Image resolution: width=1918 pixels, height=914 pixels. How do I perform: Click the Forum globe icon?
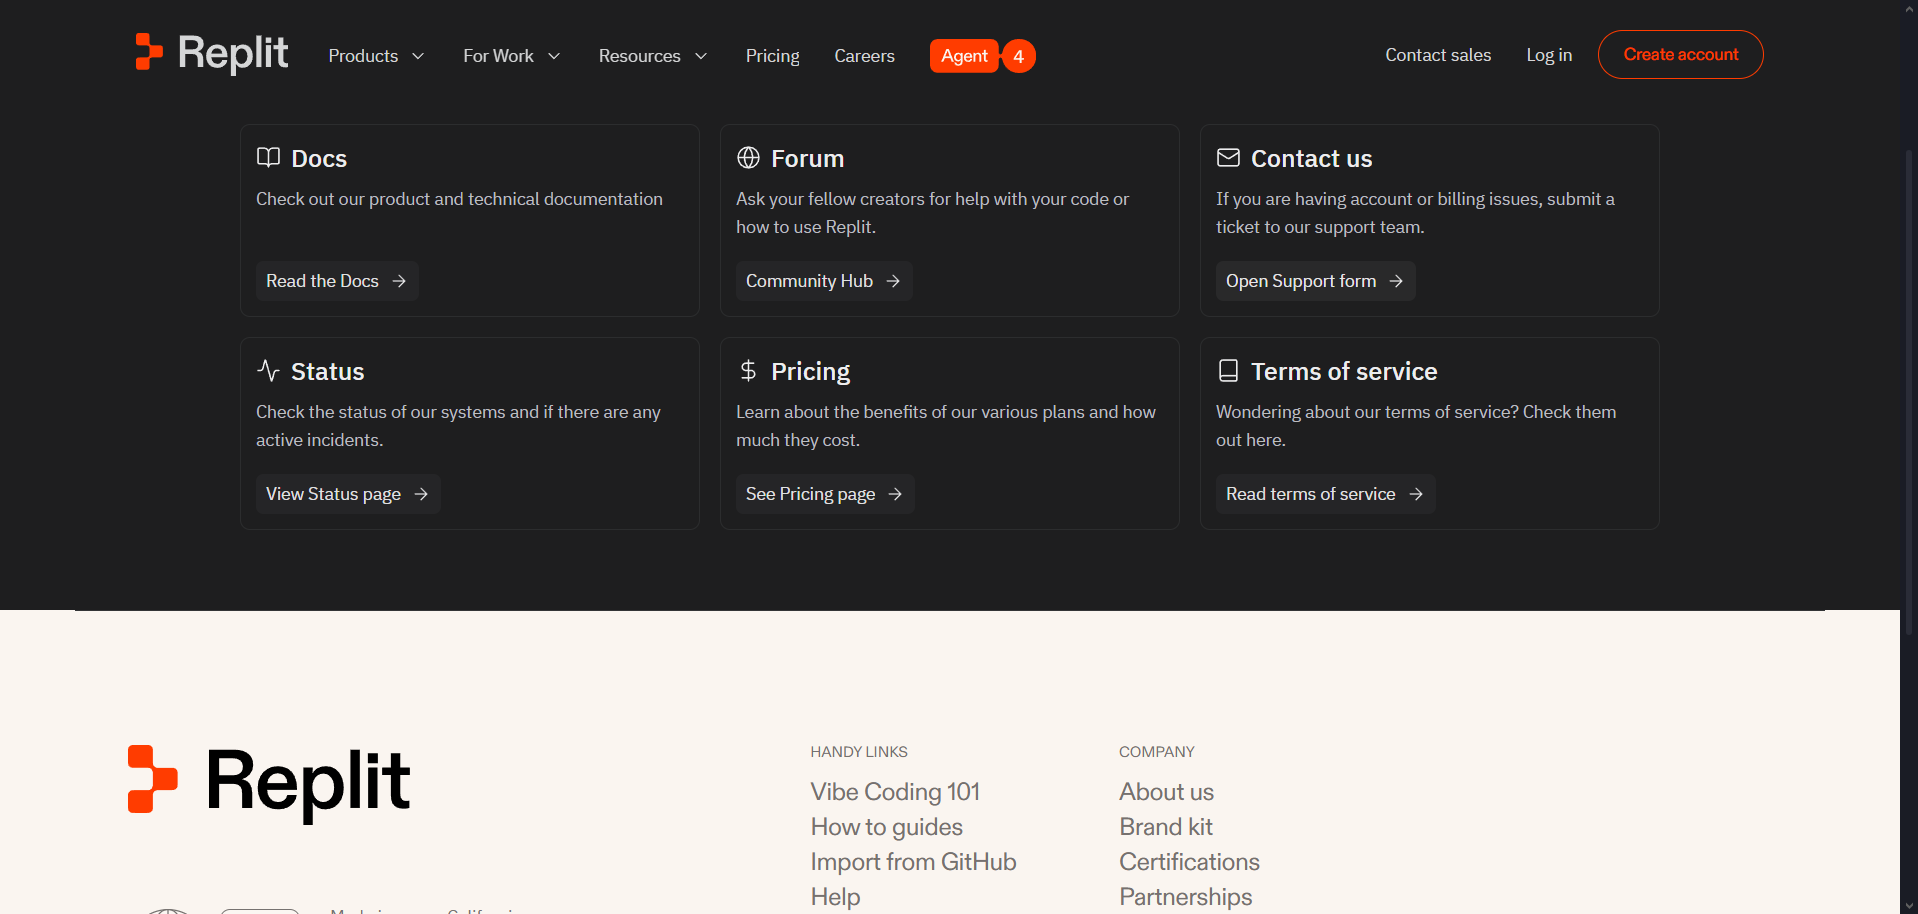tap(748, 158)
